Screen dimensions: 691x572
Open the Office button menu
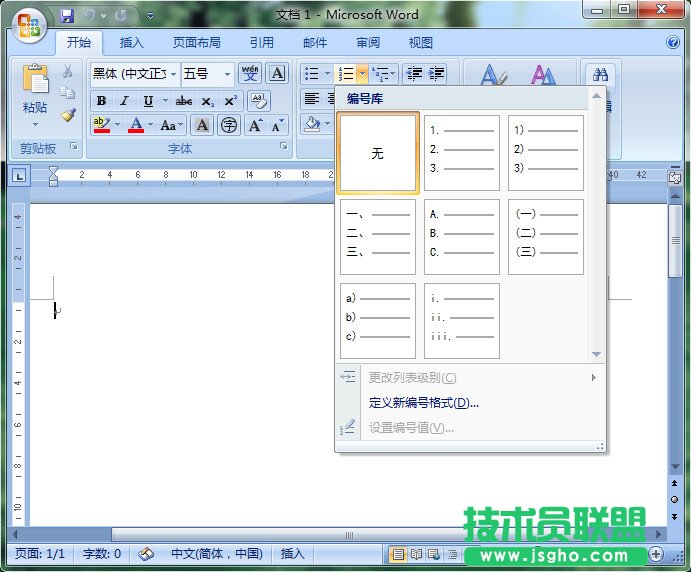[29, 26]
